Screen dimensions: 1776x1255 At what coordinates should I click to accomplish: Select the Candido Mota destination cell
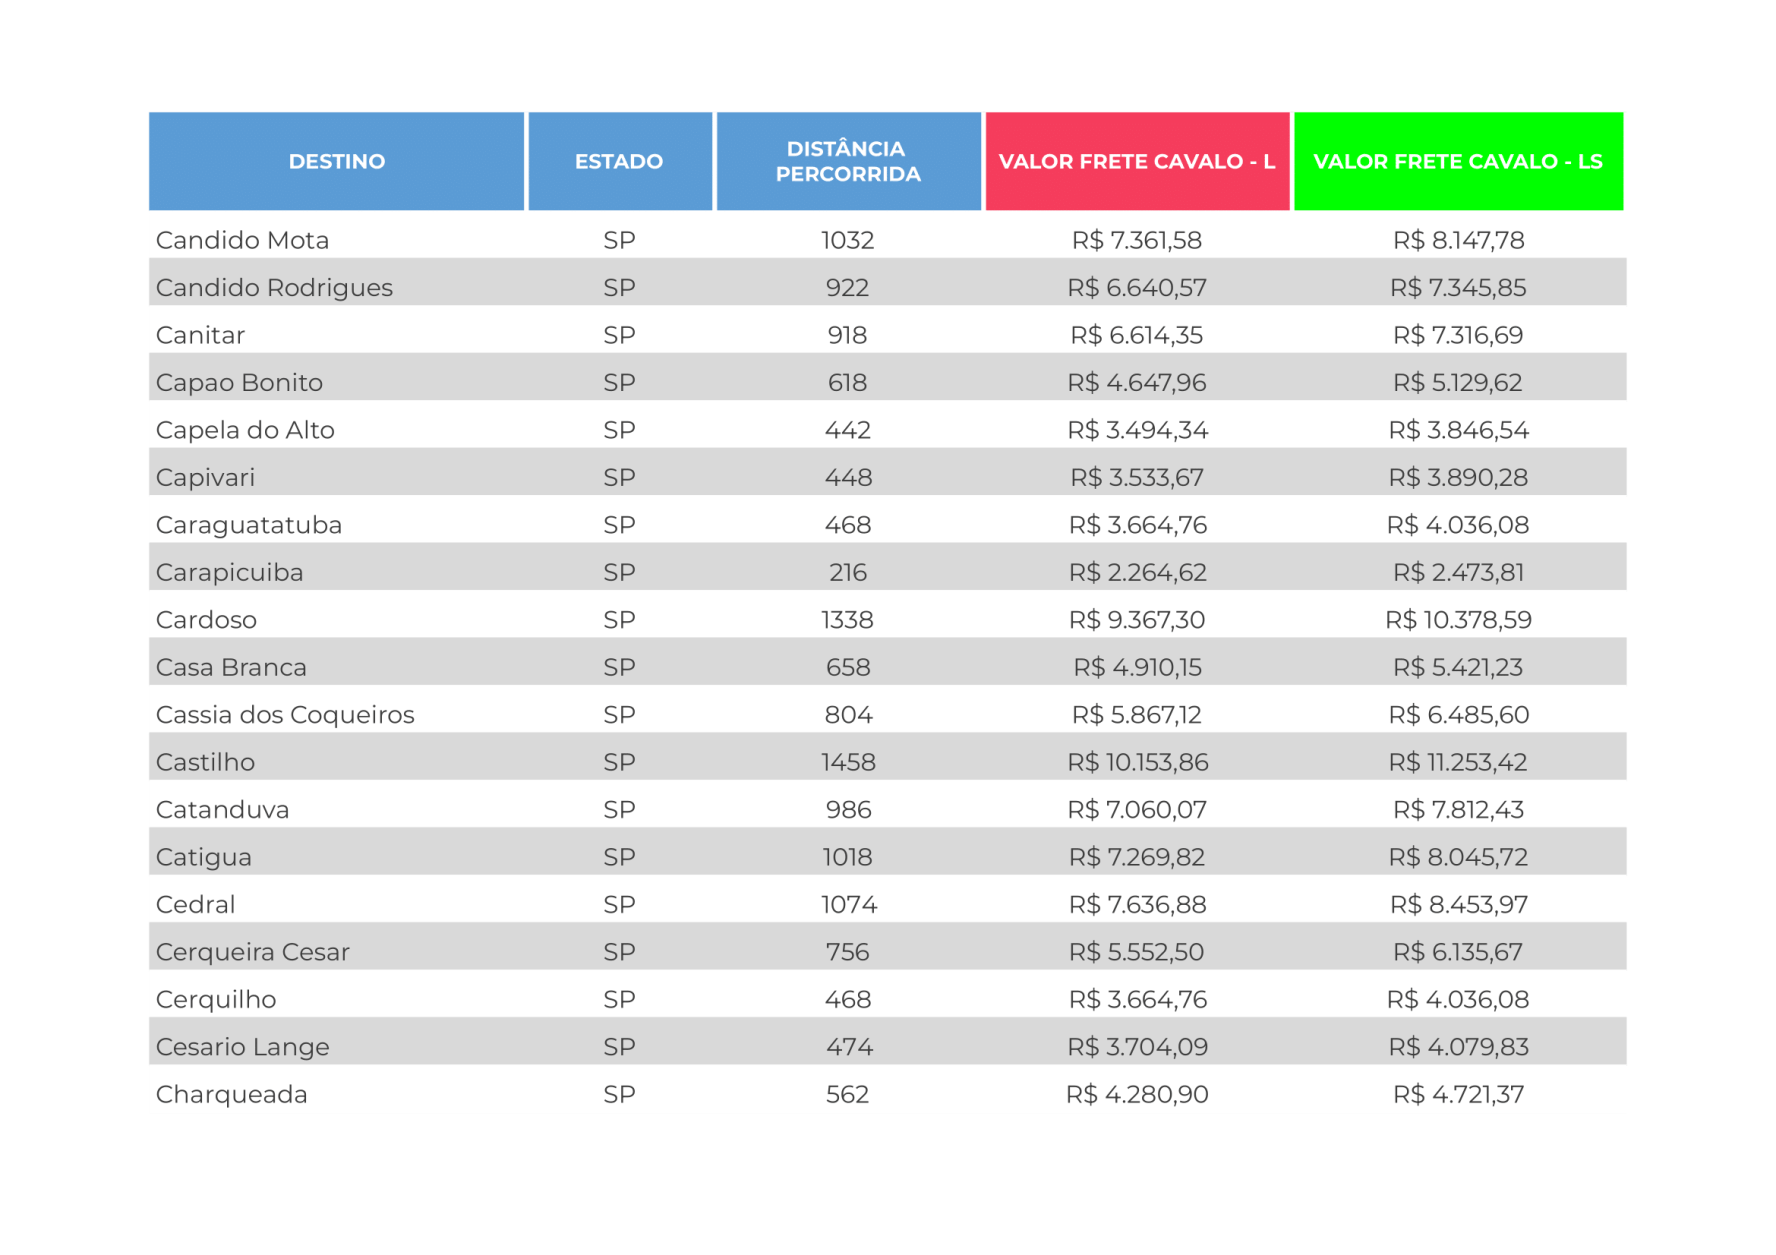[243, 240]
